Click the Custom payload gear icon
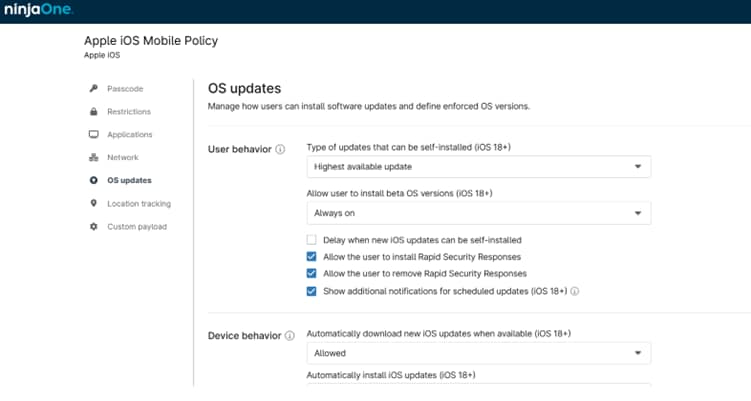Image resolution: width=751 pixels, height=401 pixels. pyautogui.click(x=93, y=227)
